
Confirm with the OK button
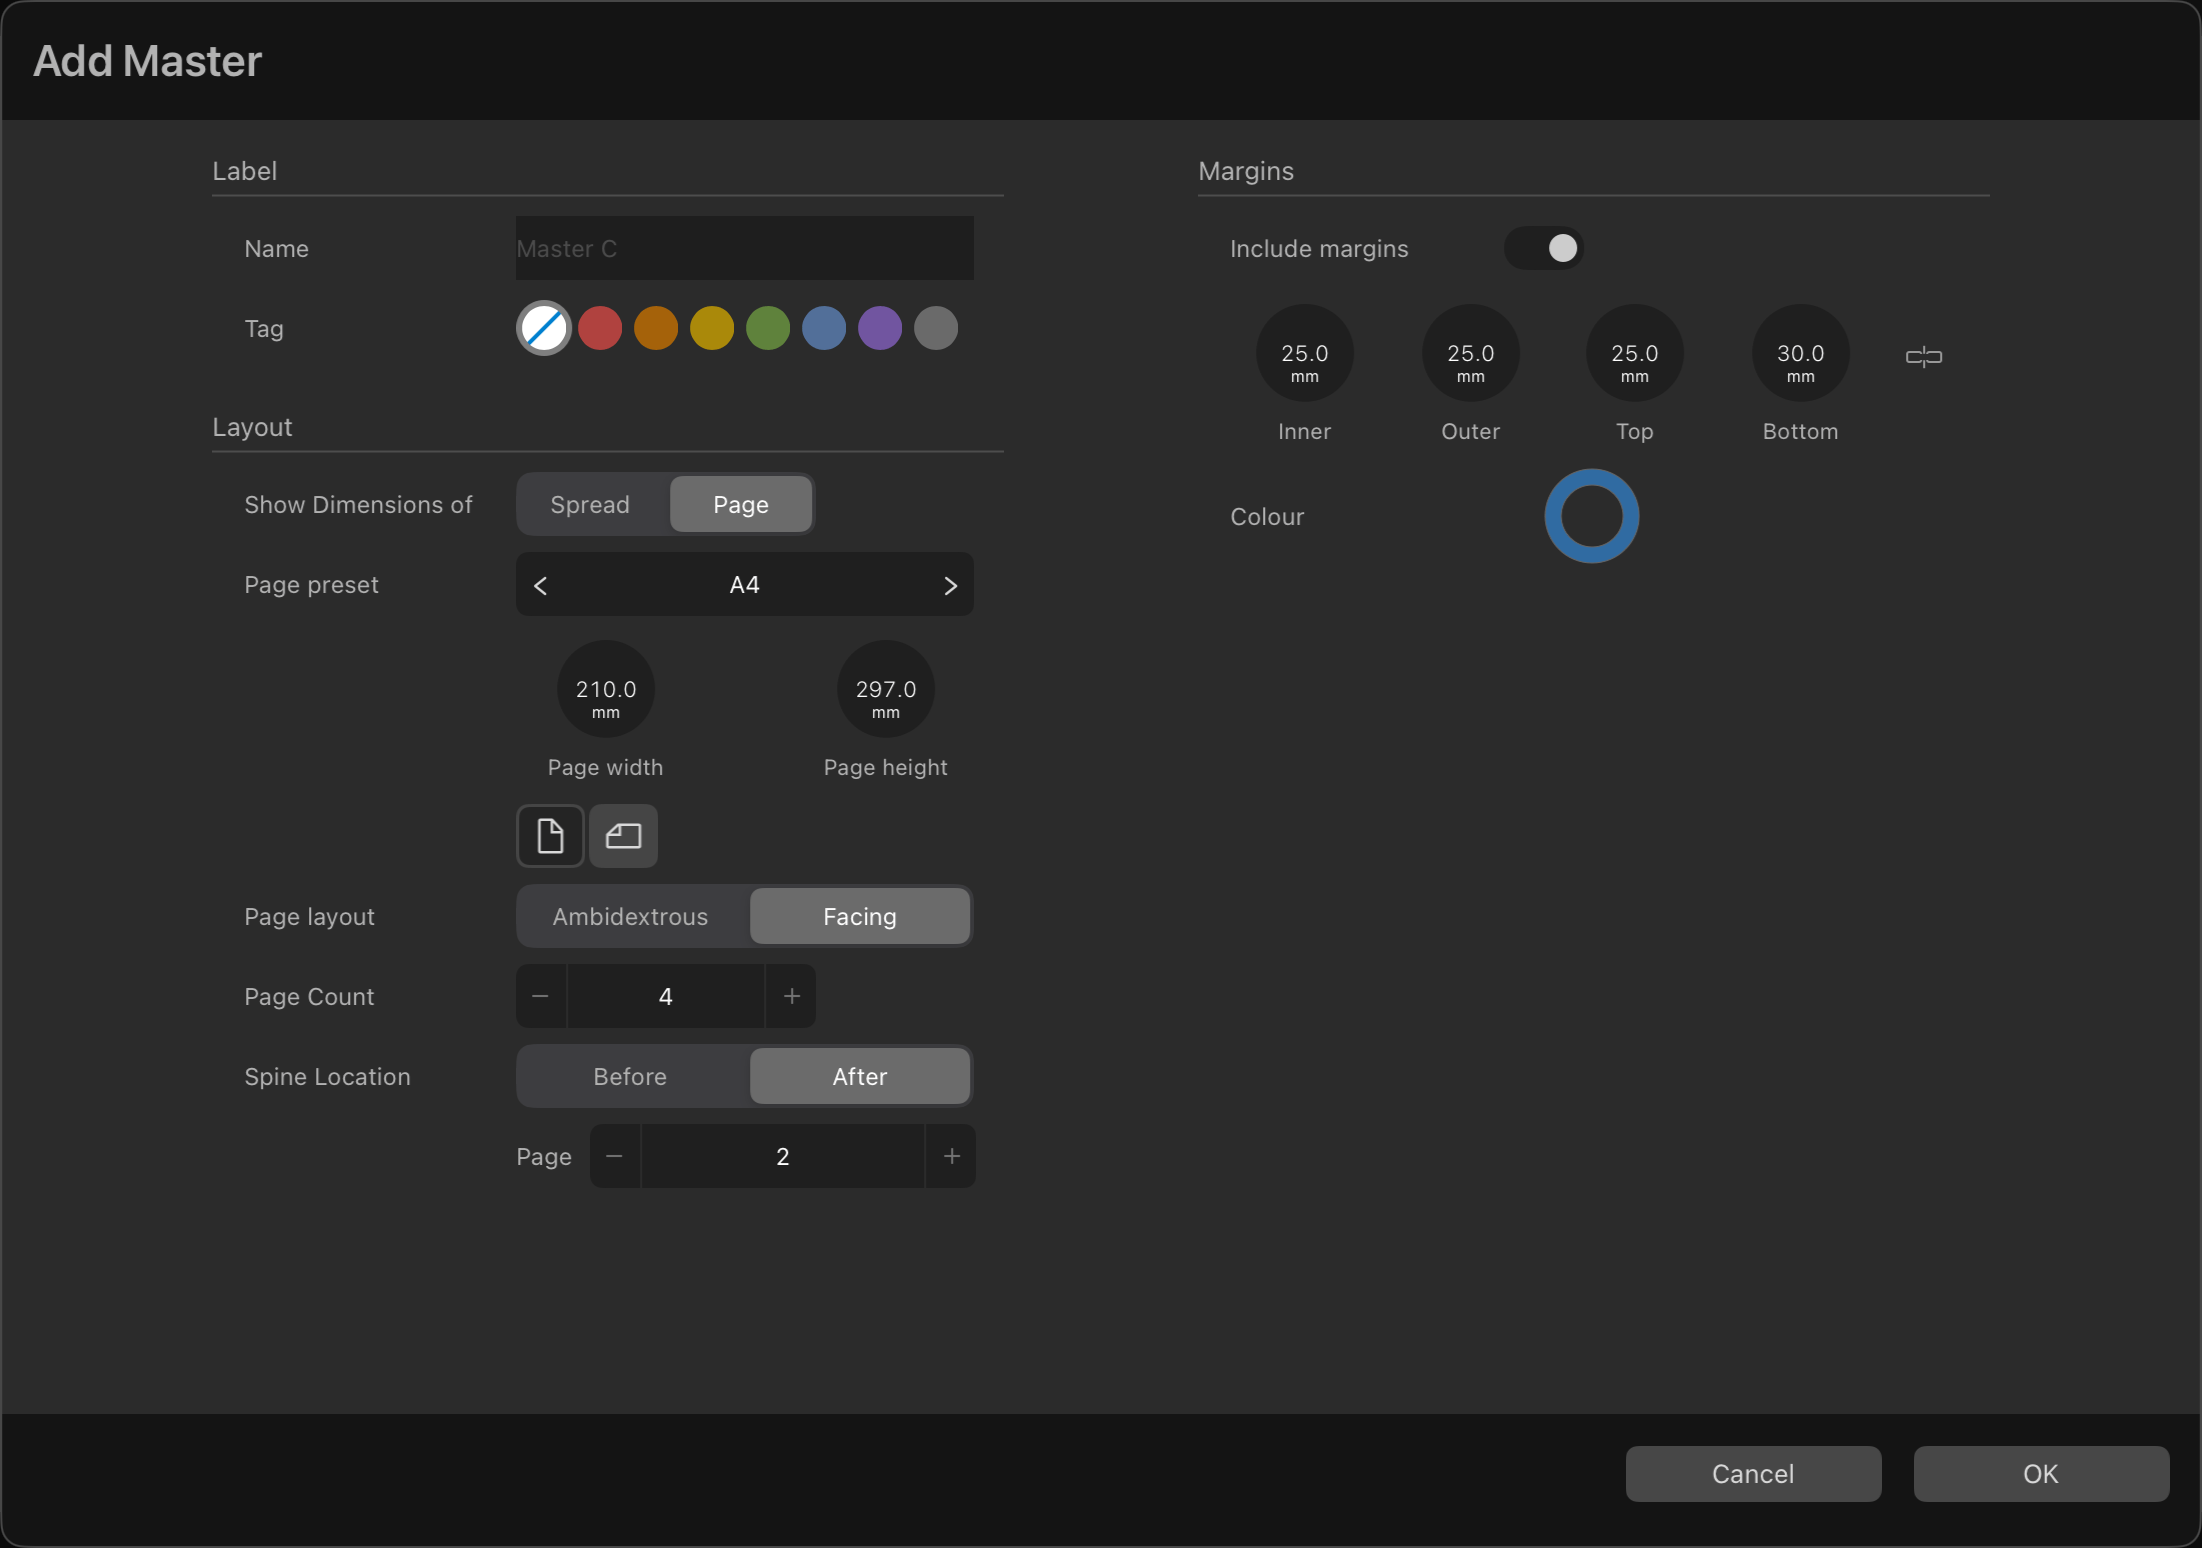[2042, 1474]
